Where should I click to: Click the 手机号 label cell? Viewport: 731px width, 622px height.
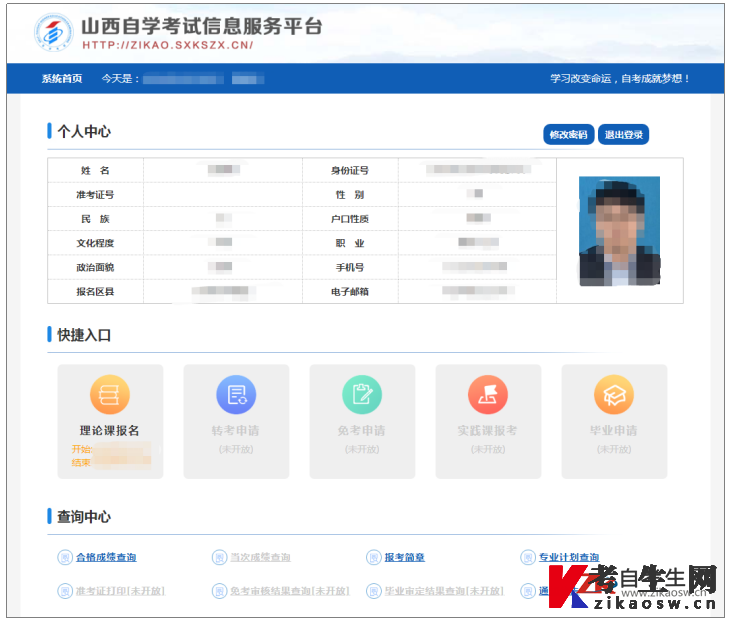coord(350,267)
